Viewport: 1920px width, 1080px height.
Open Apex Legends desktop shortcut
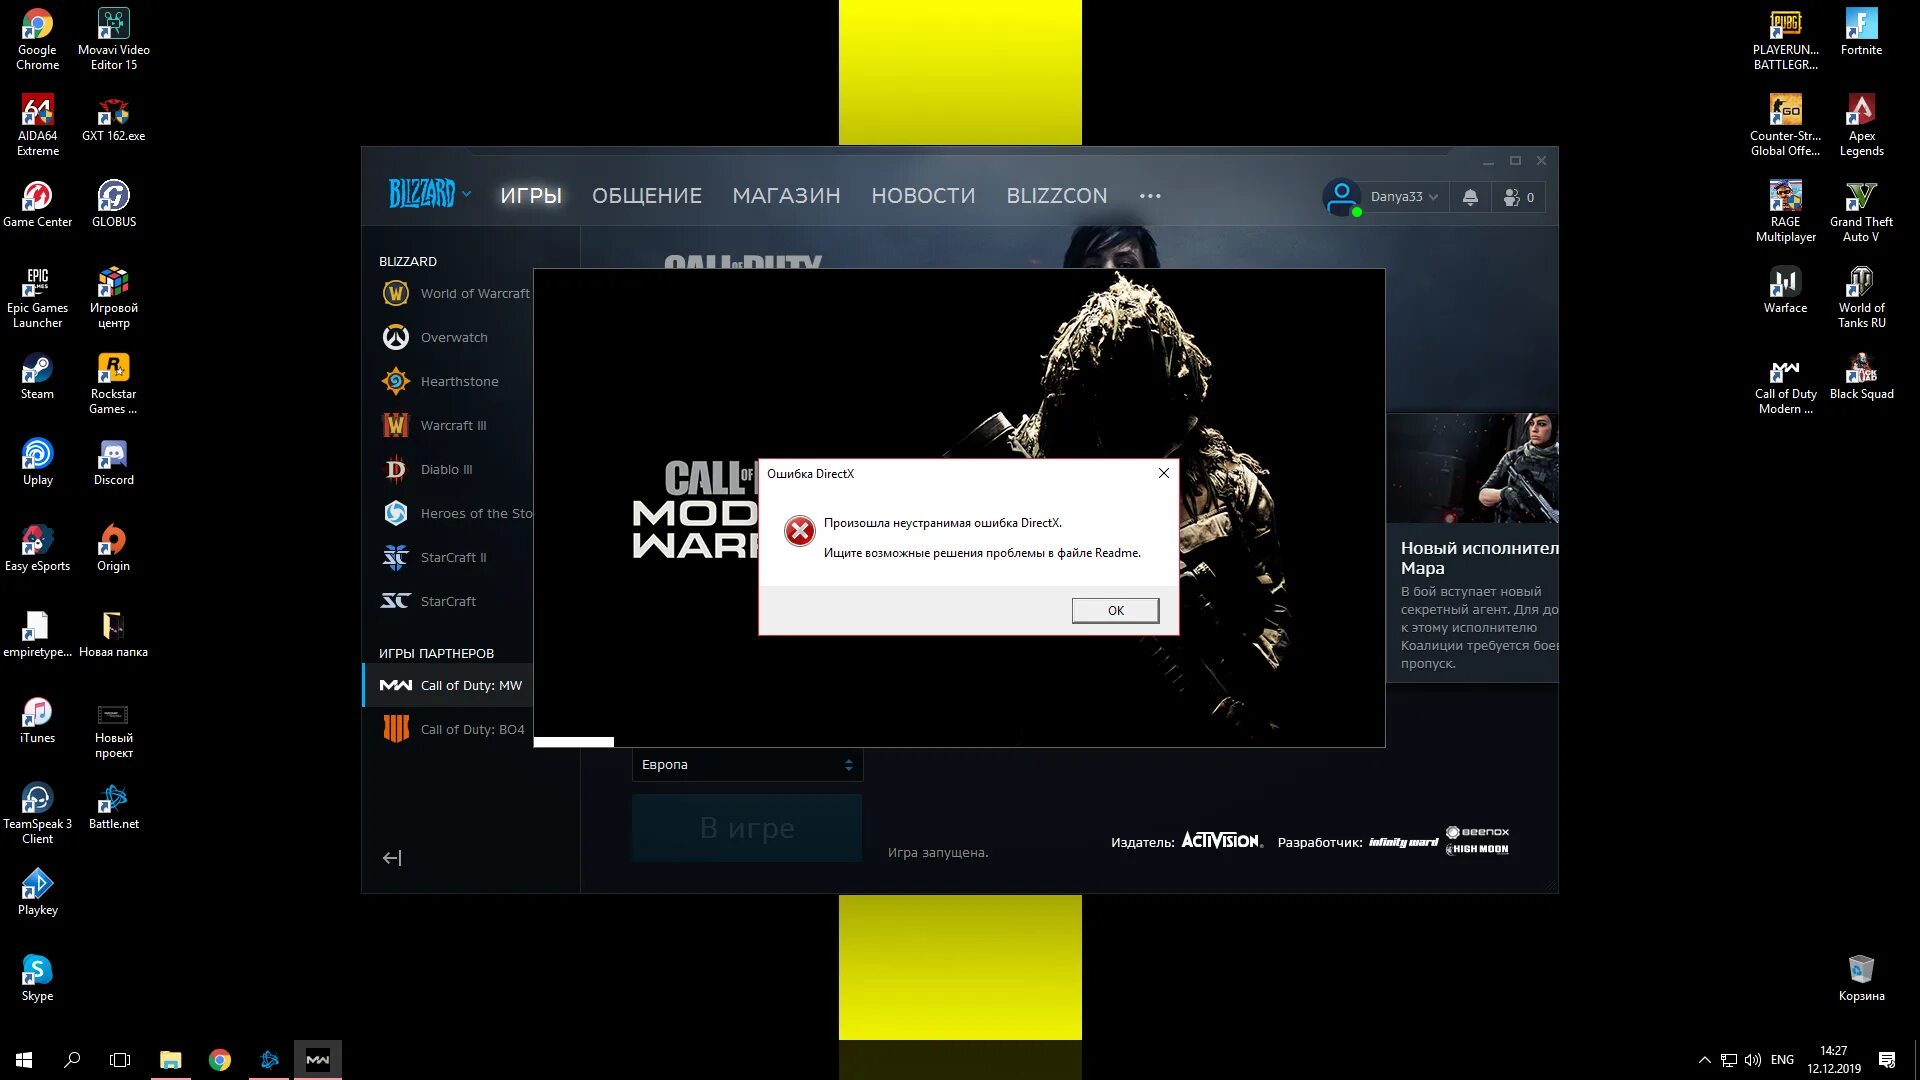coord(1861,126)
